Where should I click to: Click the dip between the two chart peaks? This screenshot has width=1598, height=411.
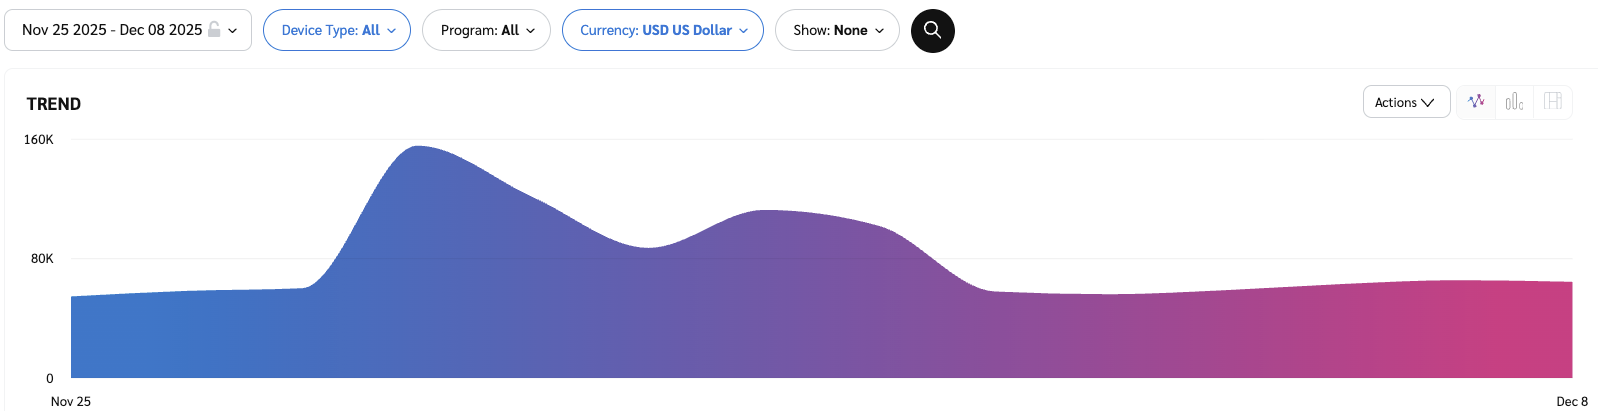[649, 249]
